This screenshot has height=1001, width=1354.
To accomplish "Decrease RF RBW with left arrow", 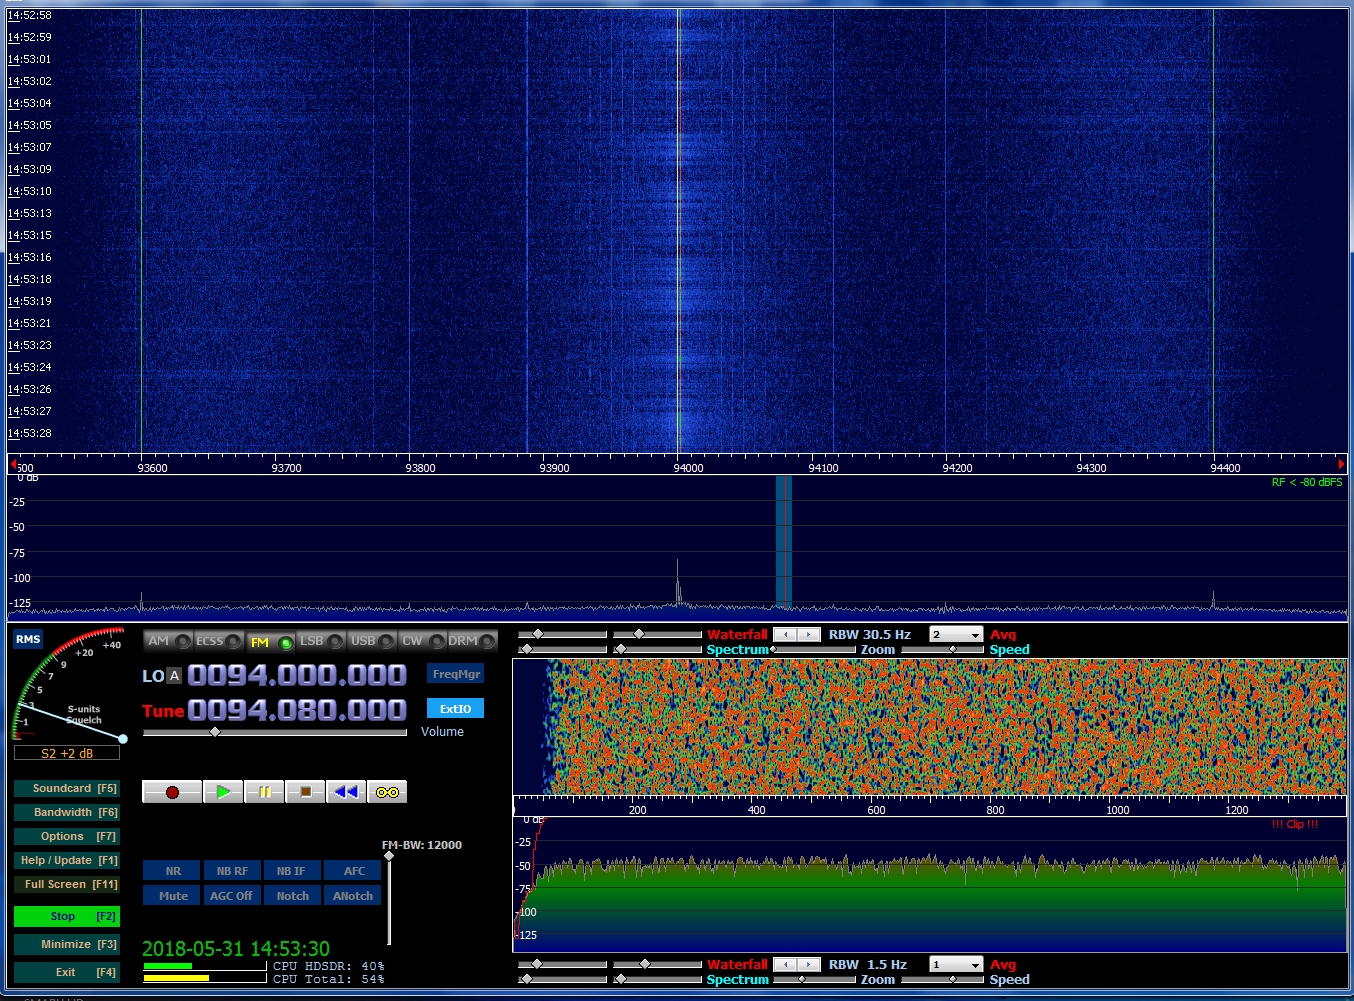I will tap(786, 635).
